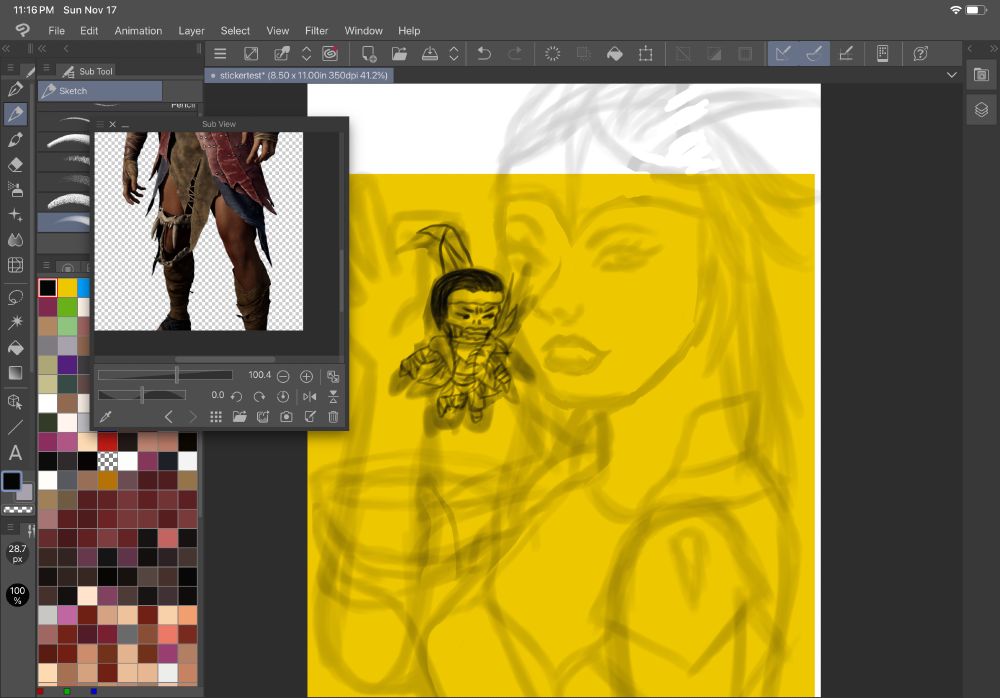This screenshot has height=698, width=1000.
Task: Toggle Sub View flip vertical
Action: 333,396
